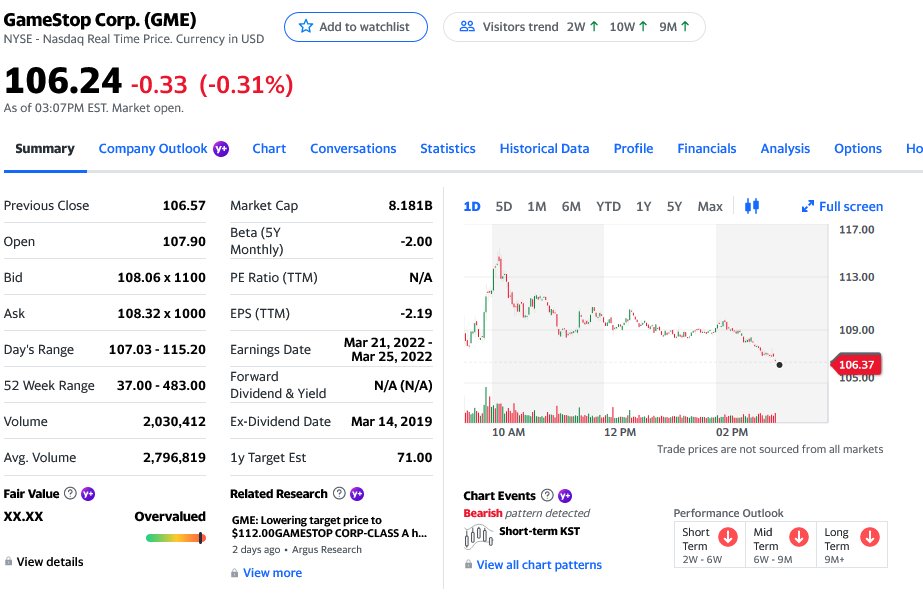Click the Bid value 108.06 x 1100
The width and height of the screenshot is (923, 593).
click(x=161, y=277)
